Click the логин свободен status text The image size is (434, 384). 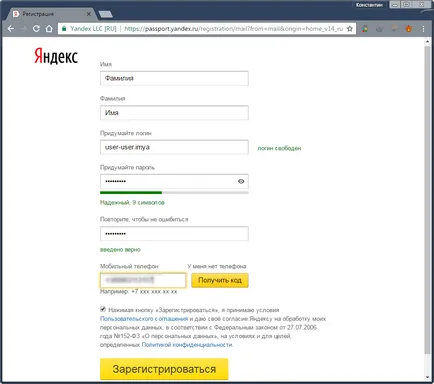(279, 148)
